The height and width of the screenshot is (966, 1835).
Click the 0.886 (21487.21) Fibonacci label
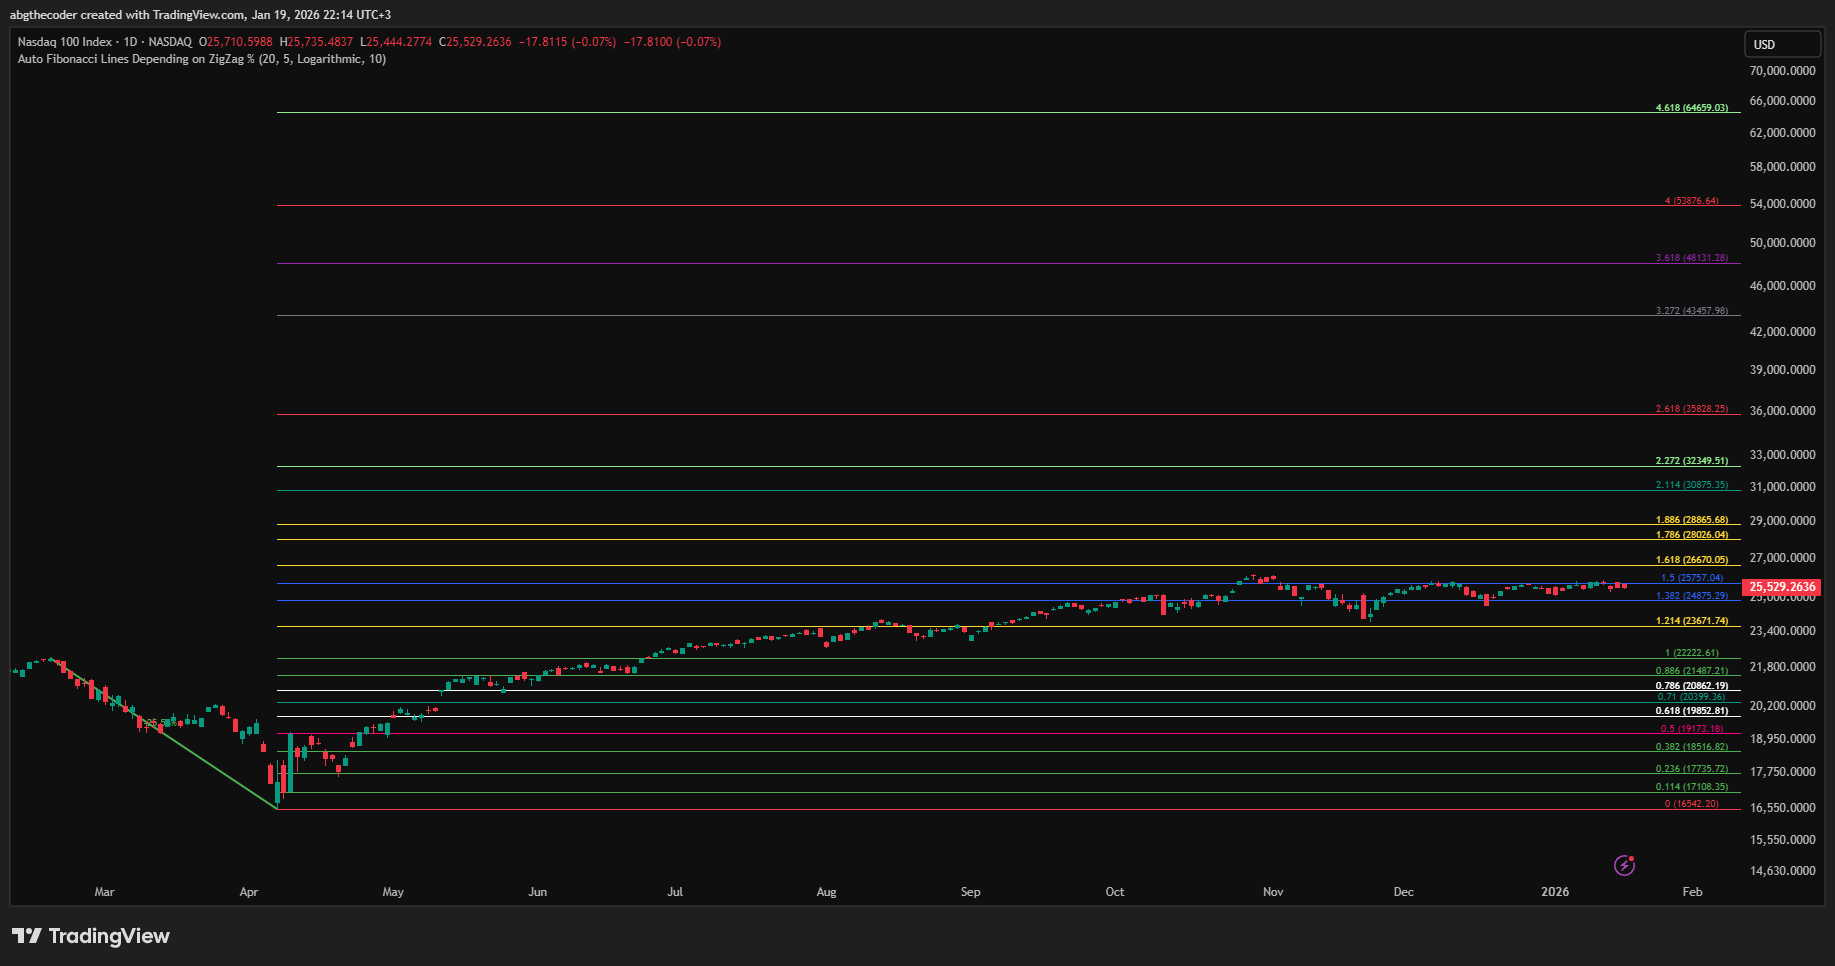(x=1691, y=671)
